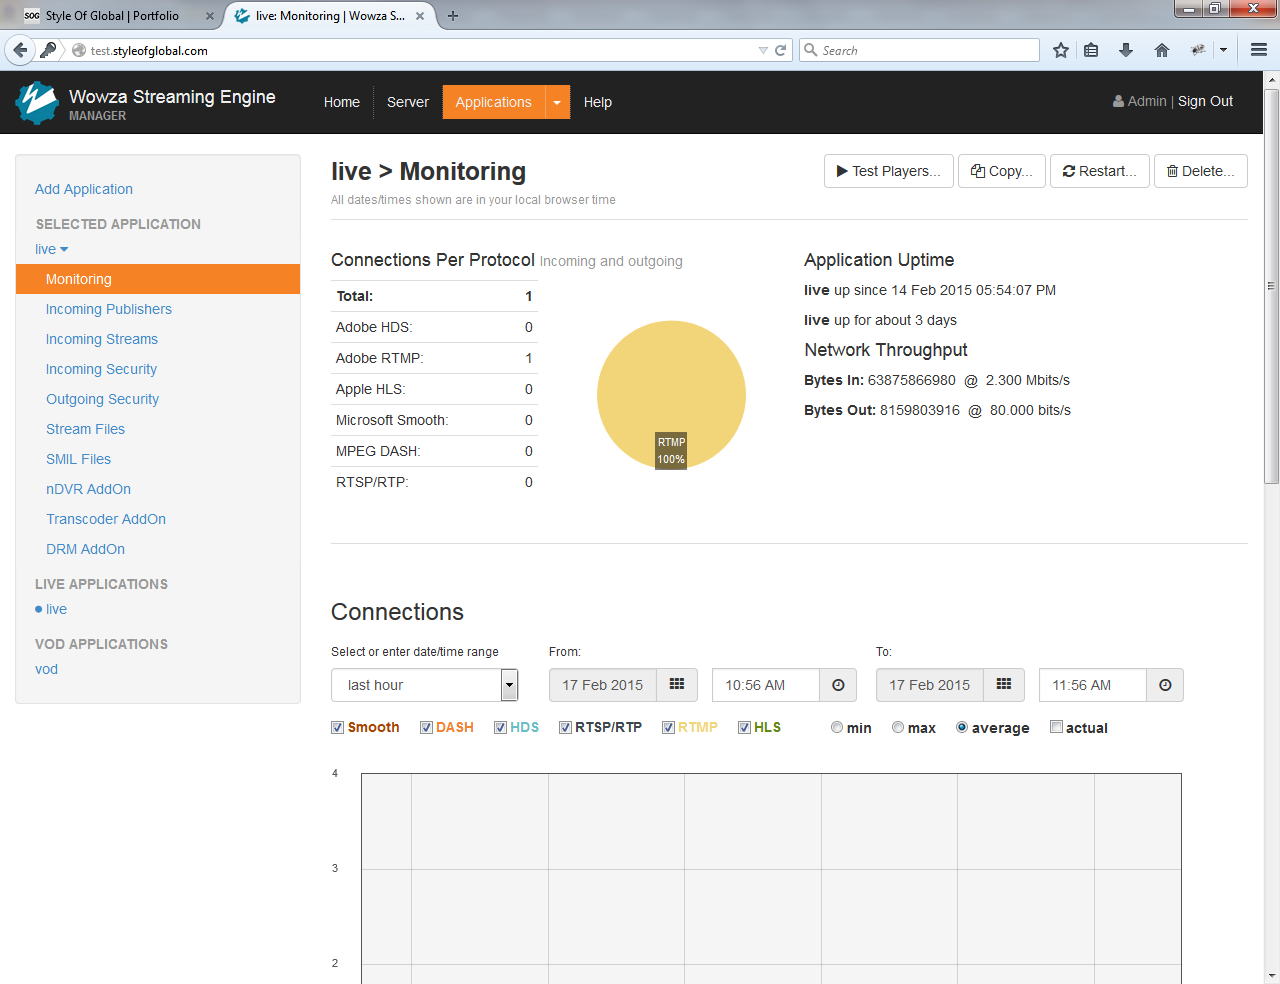Click the To time clock icon

(1165, 685)
